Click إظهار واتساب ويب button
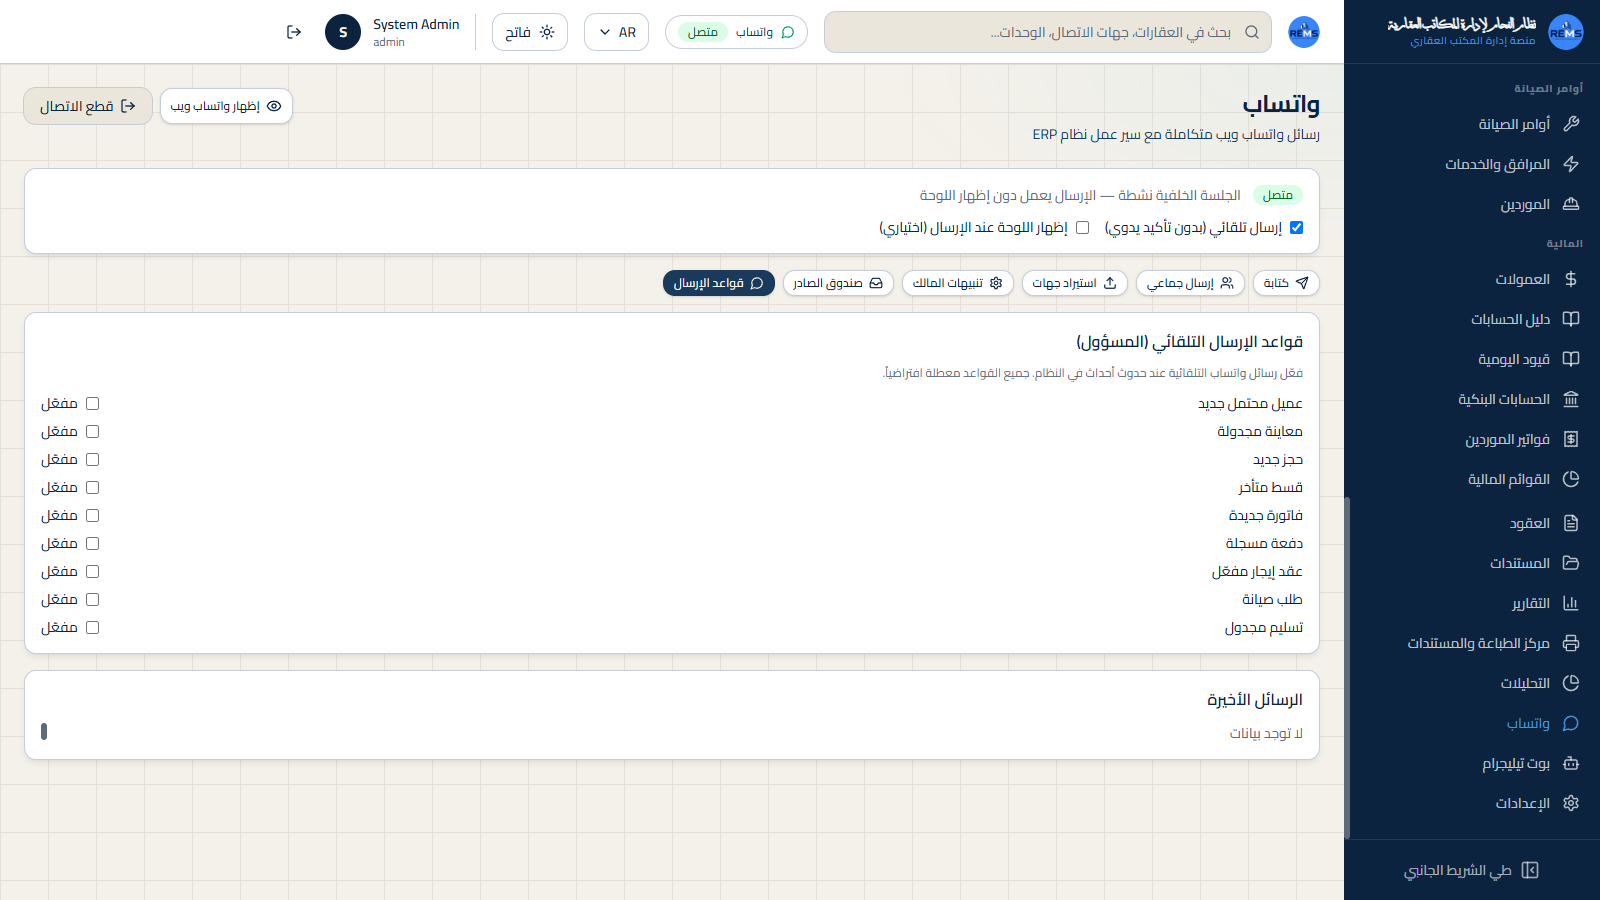1600x900 pixels. pyautogui.click(x=226, y=106)
